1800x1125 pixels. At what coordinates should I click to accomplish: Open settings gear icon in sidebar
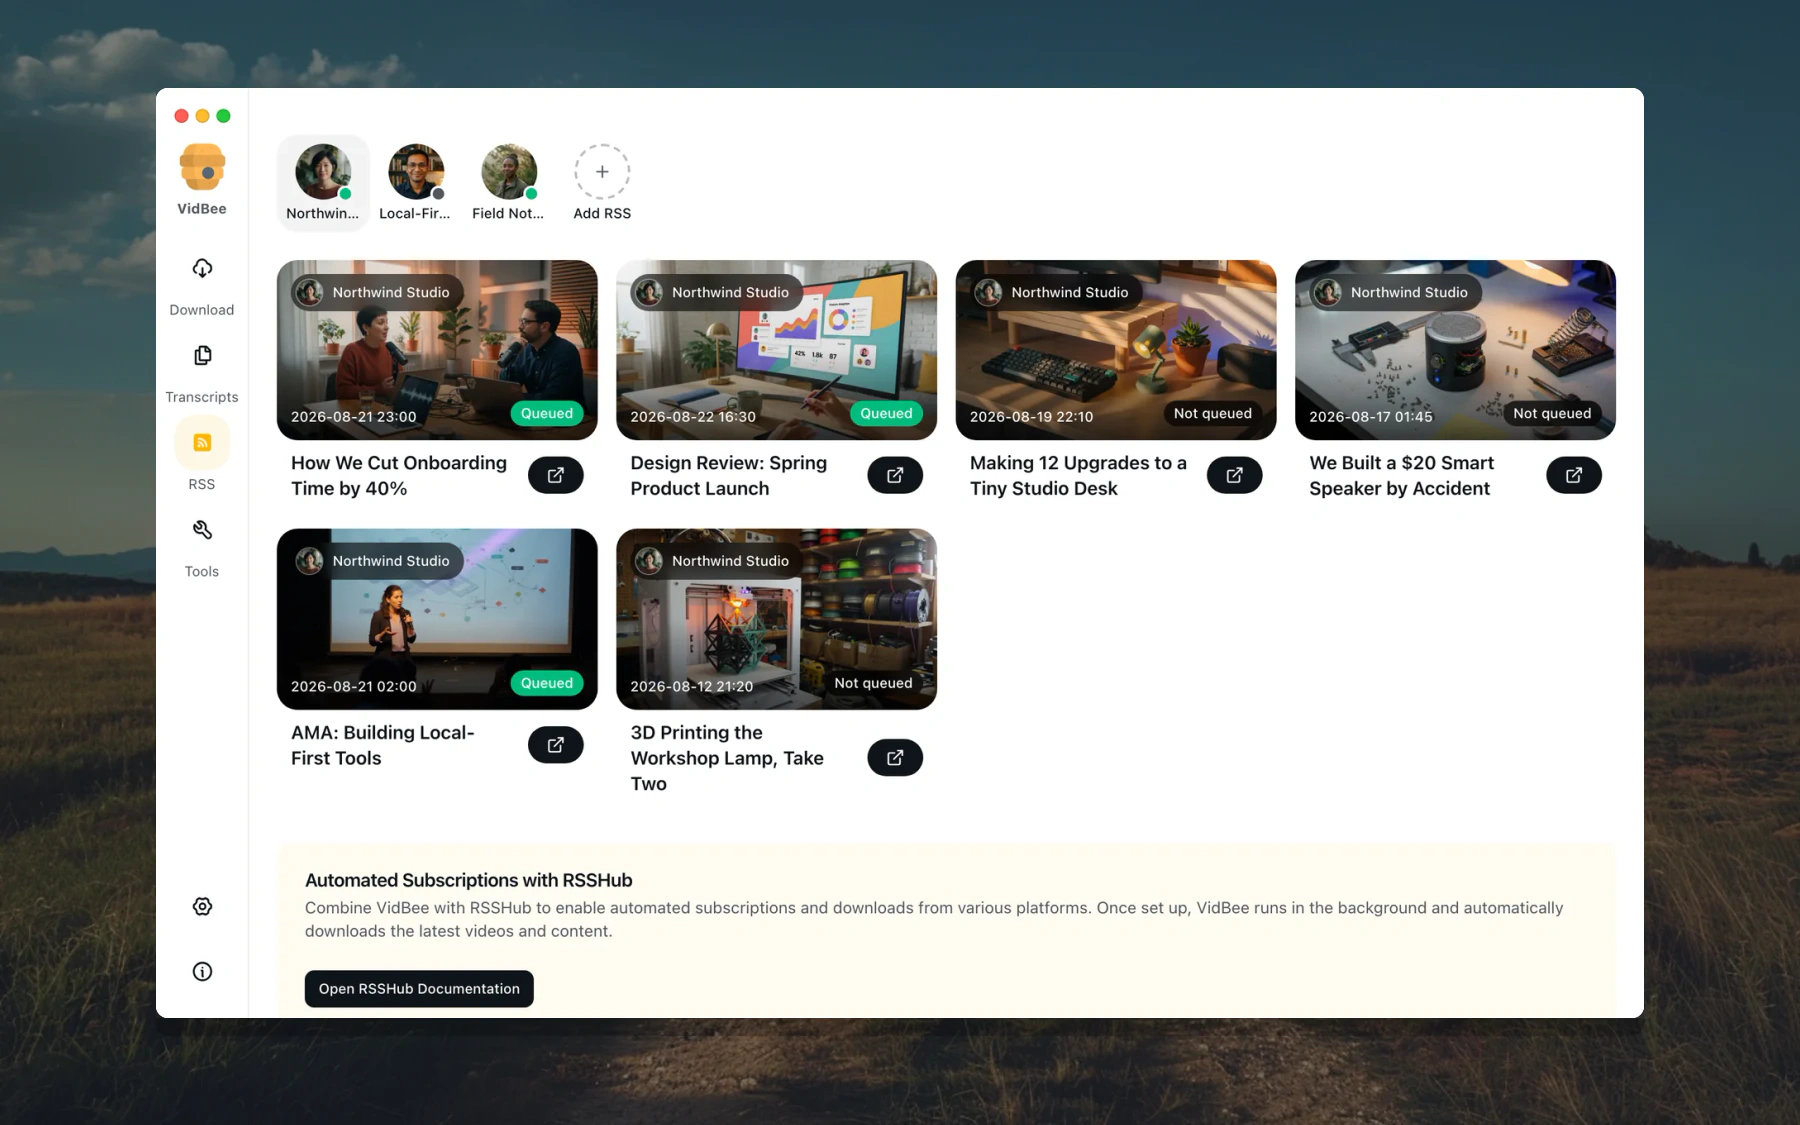click(x=202, y=906)
